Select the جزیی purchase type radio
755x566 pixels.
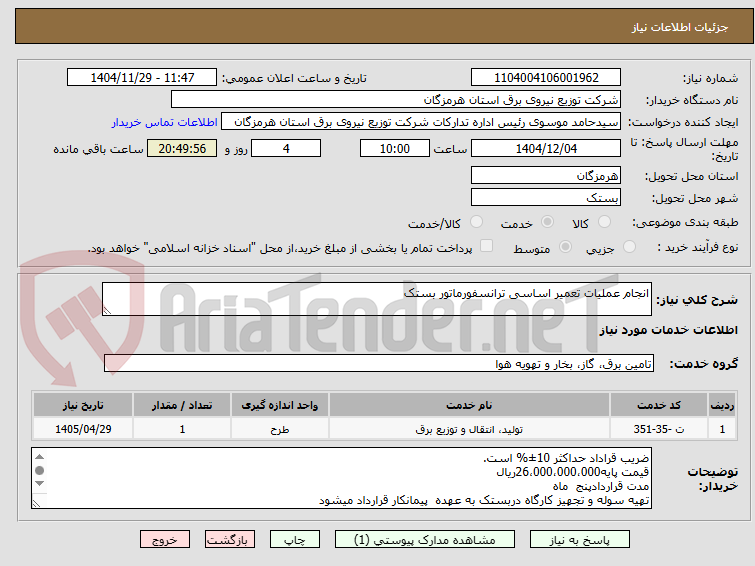tap(629, 247)
